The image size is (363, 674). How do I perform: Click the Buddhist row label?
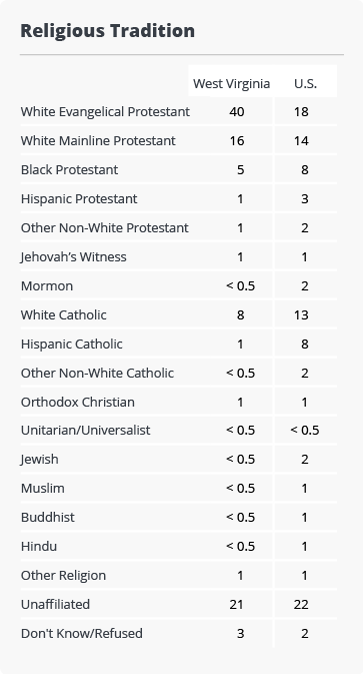pos(48,518)
